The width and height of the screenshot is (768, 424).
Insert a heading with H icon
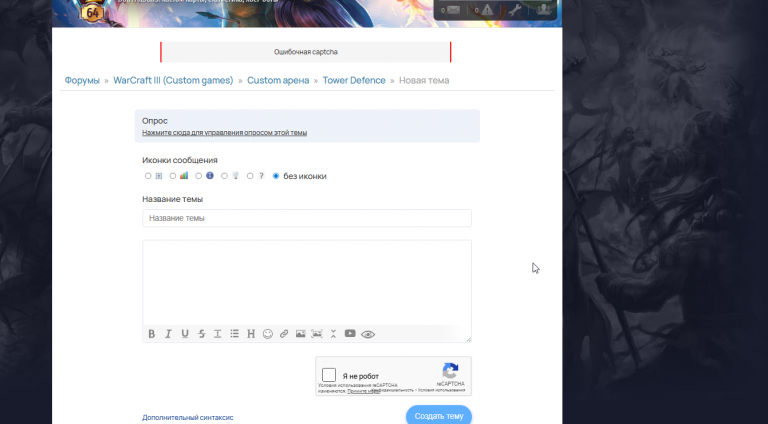point(251,334)
